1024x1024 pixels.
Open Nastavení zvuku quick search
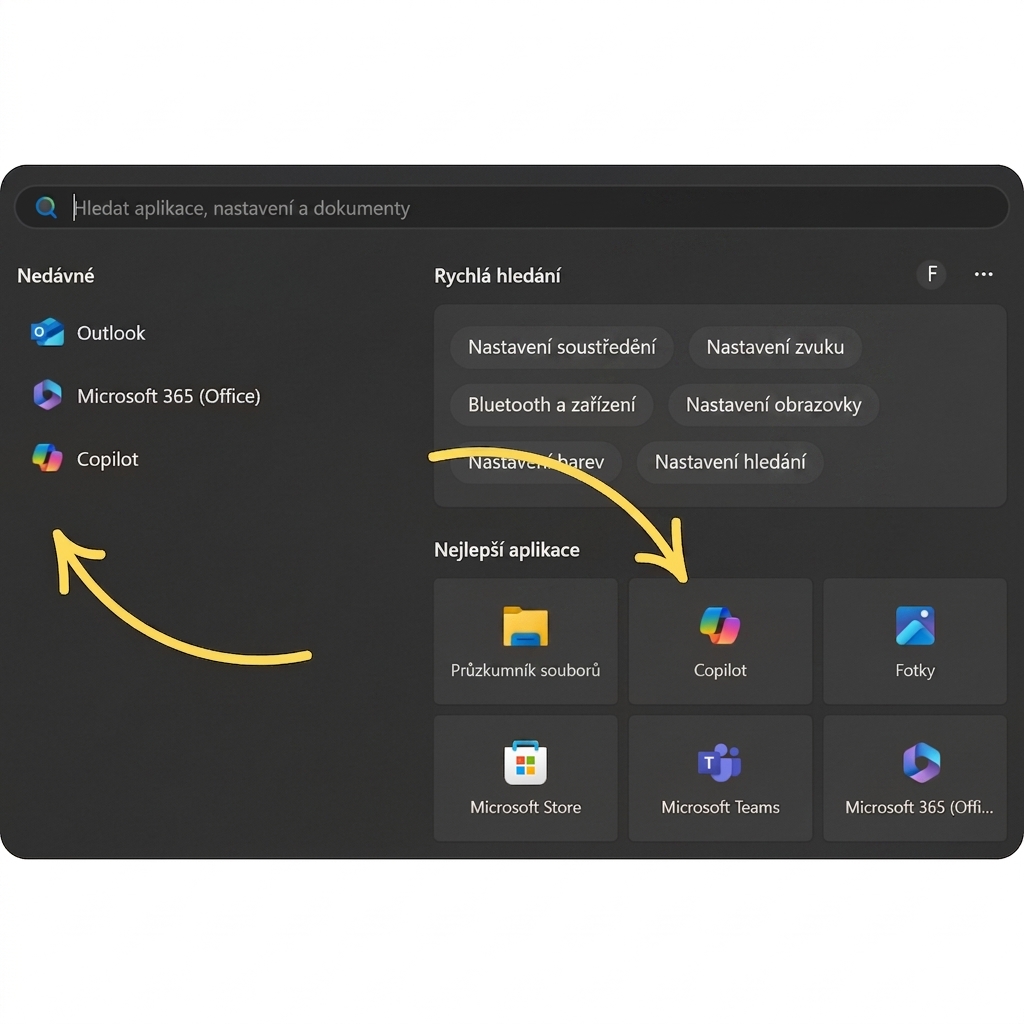(x=775, y=347)
